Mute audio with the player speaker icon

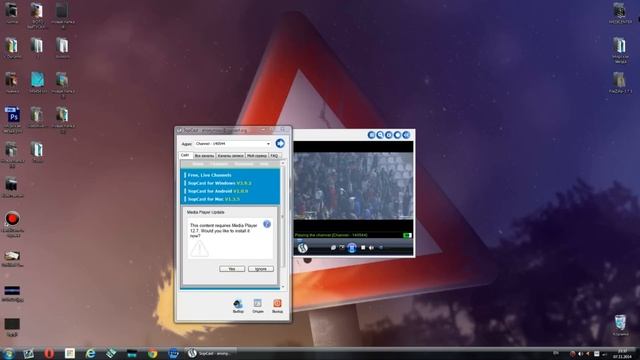pos(371,248)
